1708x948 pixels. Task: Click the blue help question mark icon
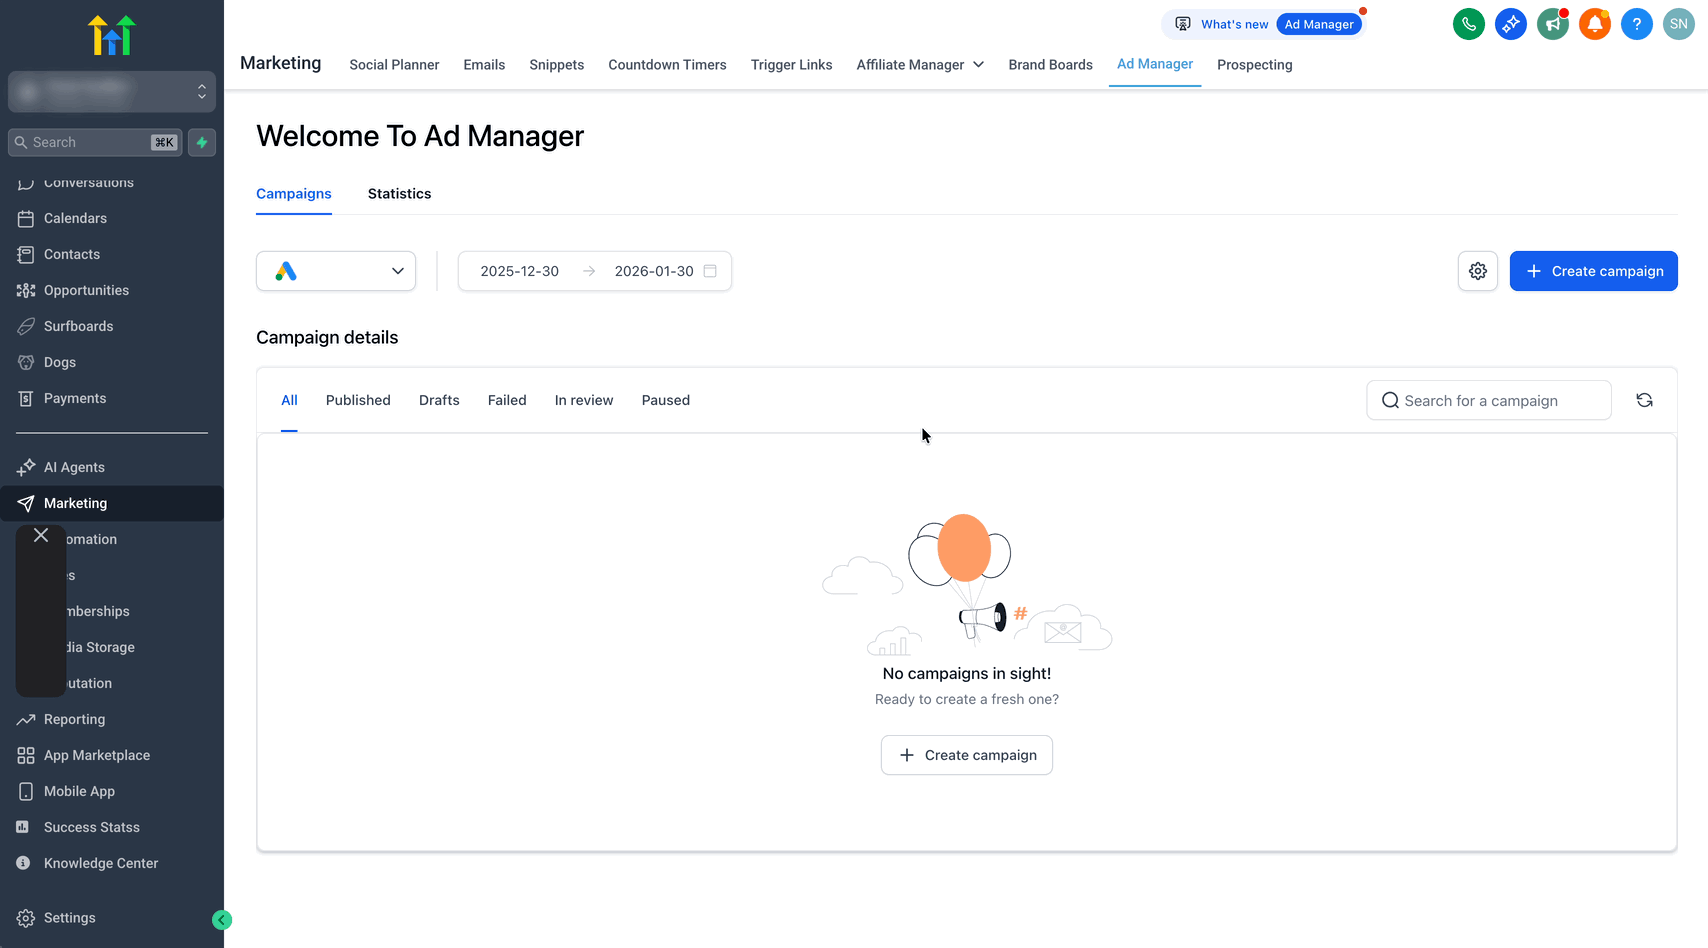1636,24
